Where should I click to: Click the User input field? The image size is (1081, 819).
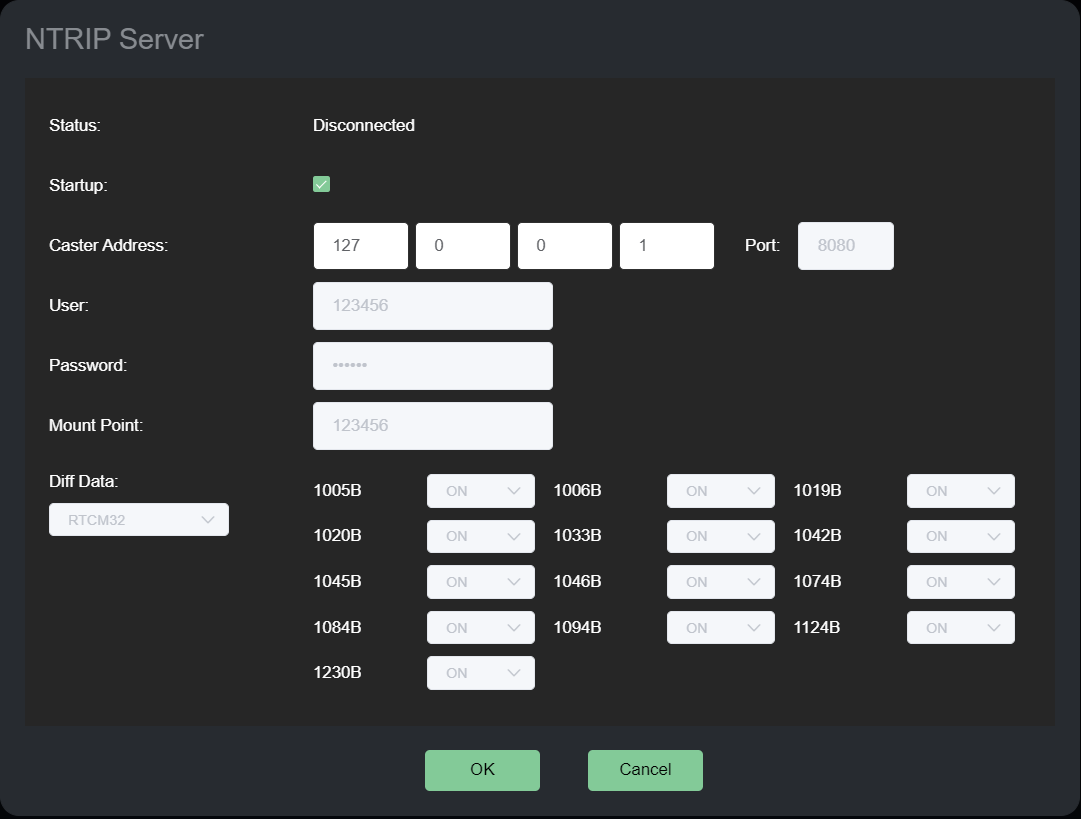pyautogui.click(x=432, y=306)
